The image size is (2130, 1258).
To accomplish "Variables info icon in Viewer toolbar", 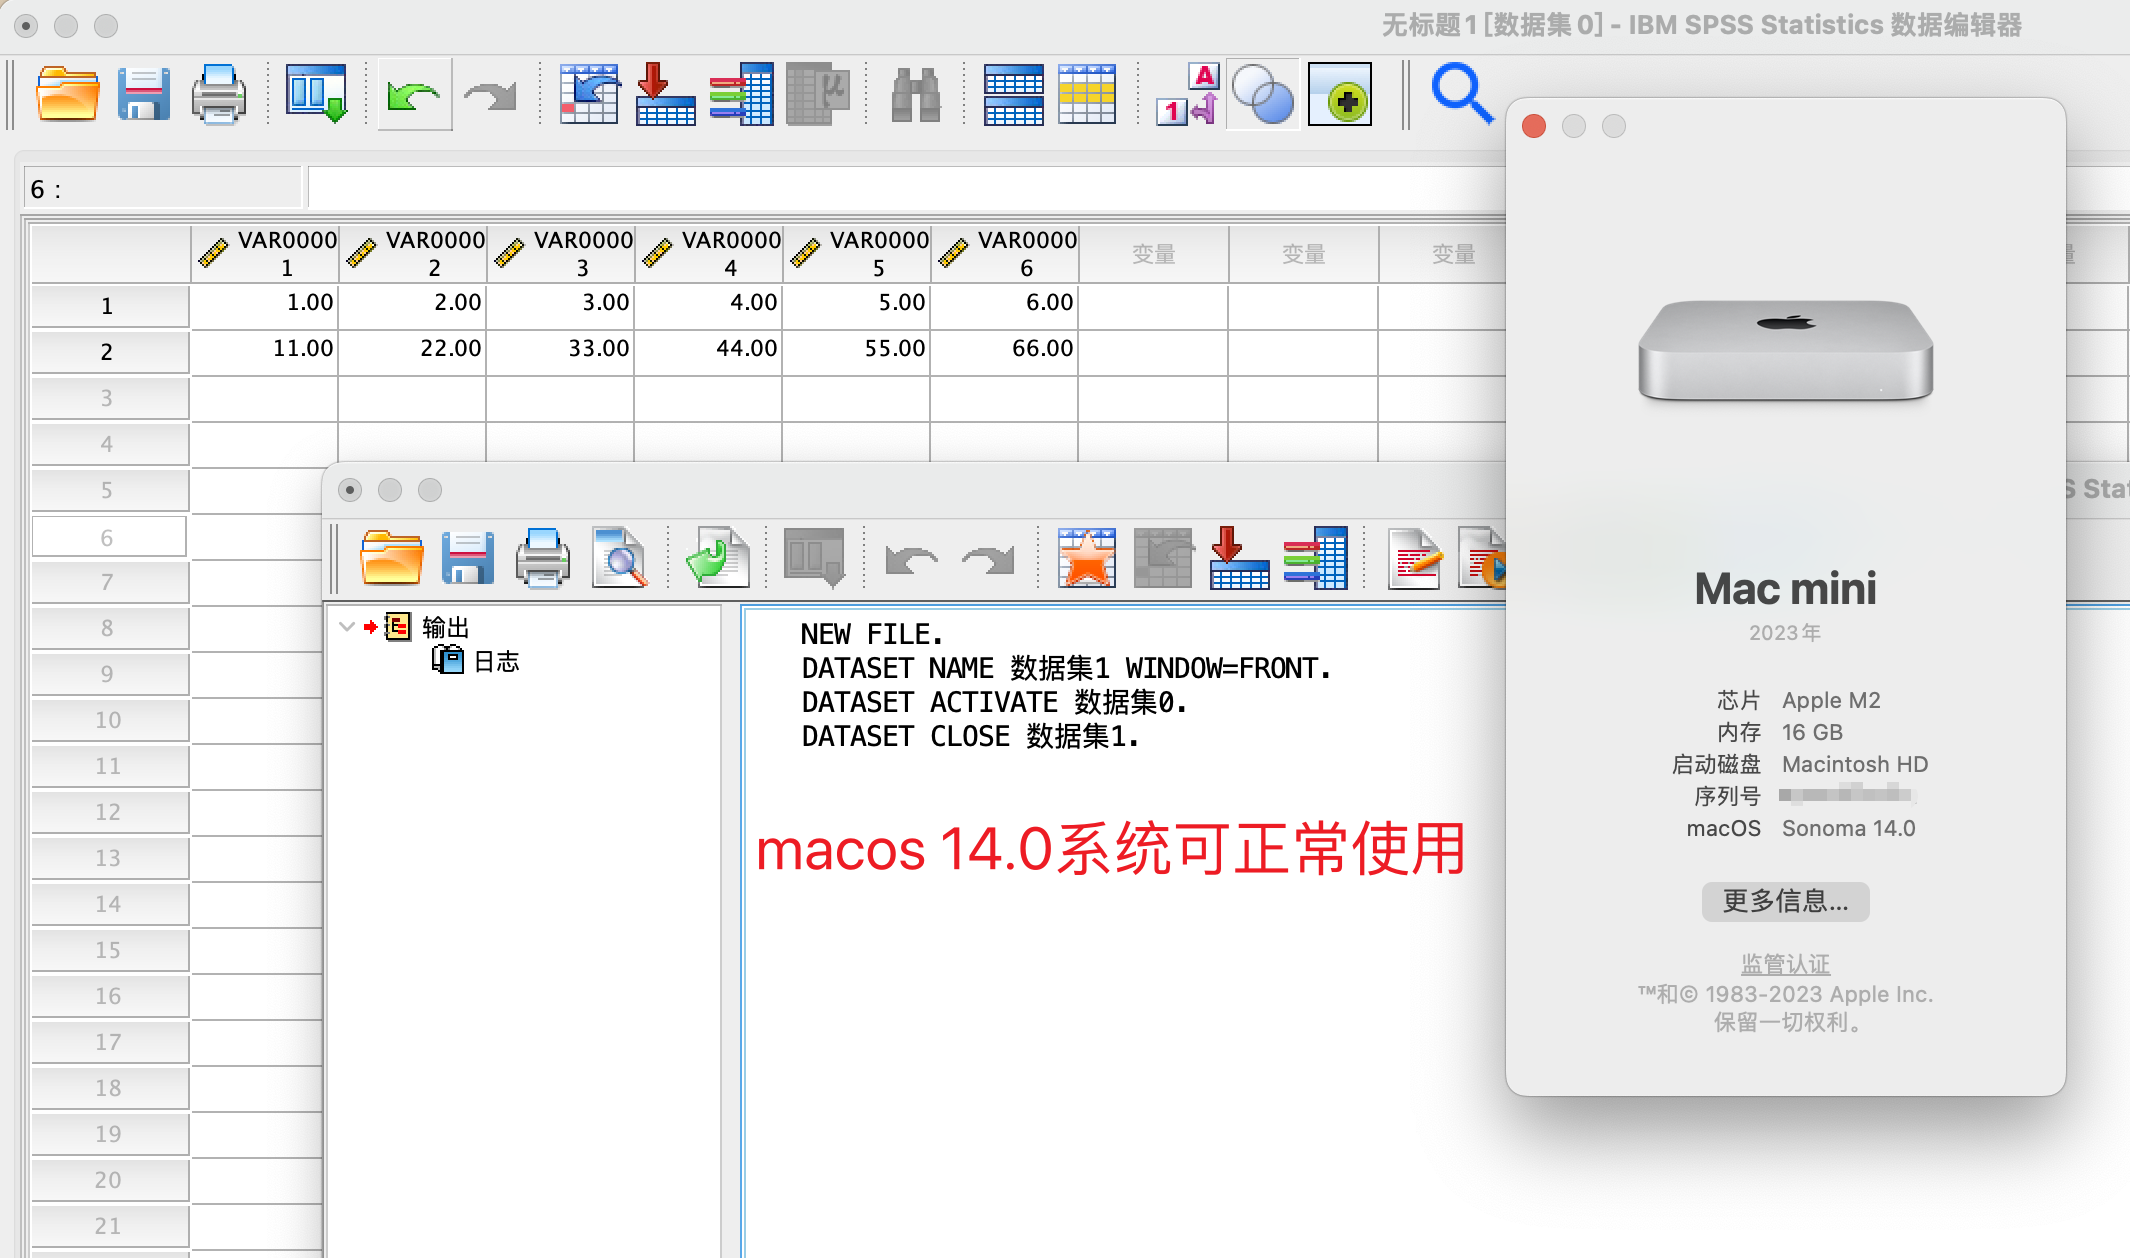I will point(1315,557).
